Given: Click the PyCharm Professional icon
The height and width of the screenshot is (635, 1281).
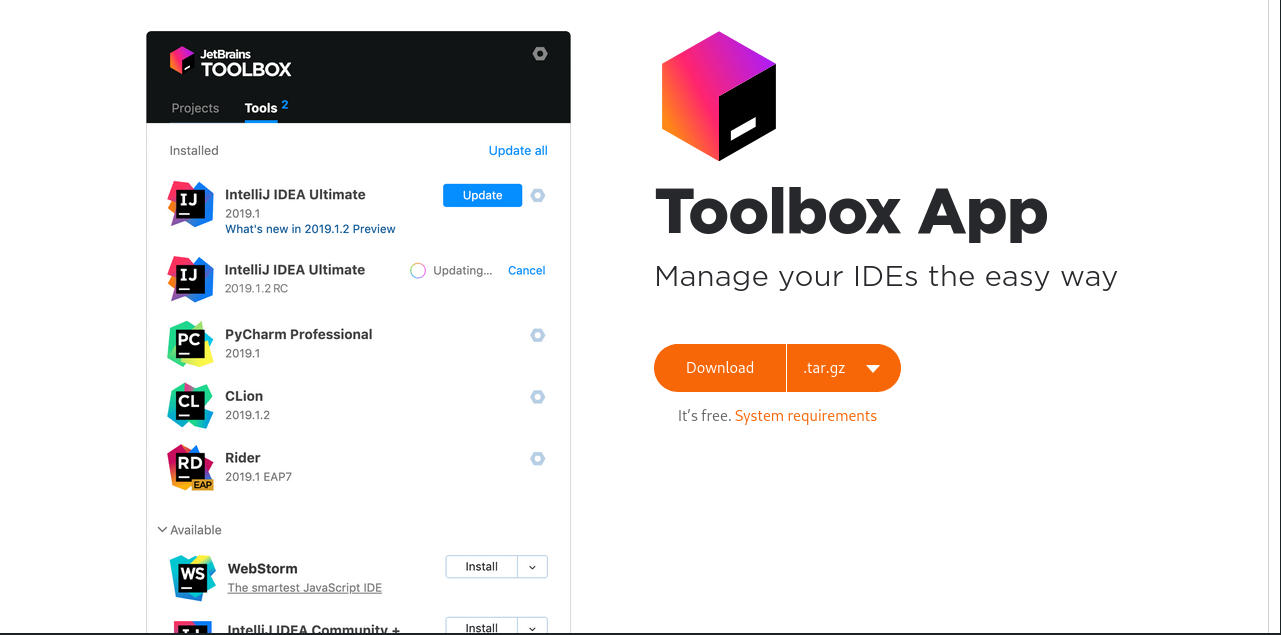Looking at the screenshot, I should (190, 344).
